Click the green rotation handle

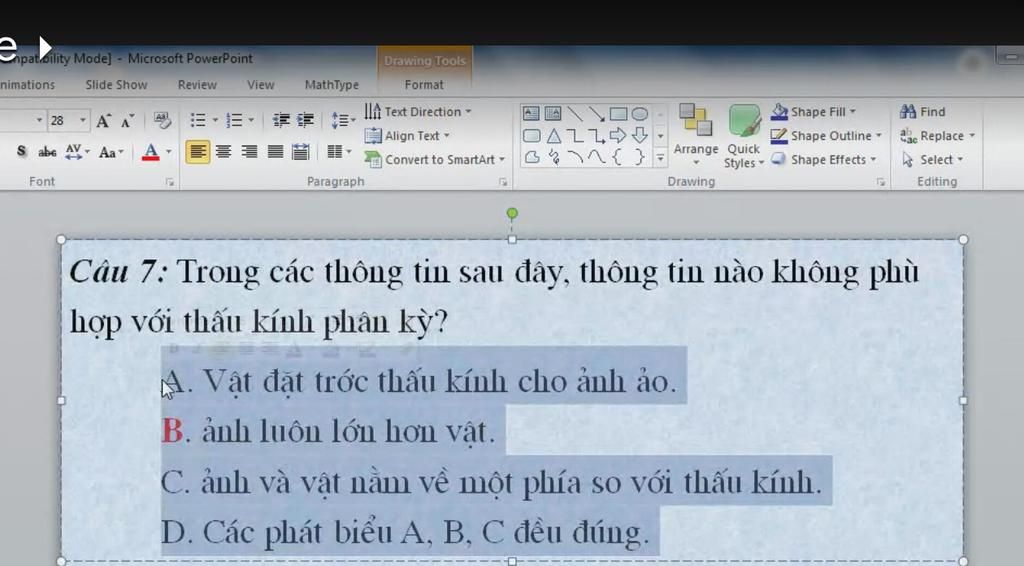[x=512, y=213]
